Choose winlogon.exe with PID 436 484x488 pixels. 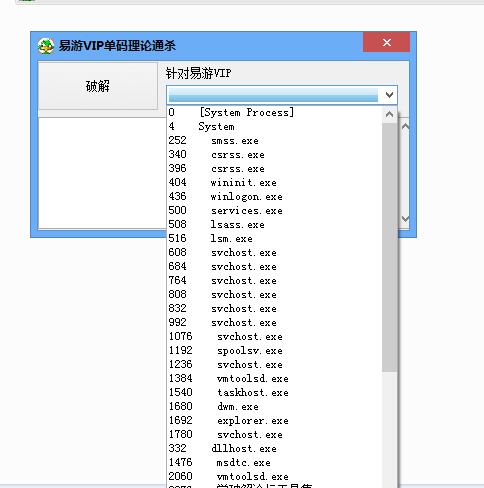click(274, 196)
